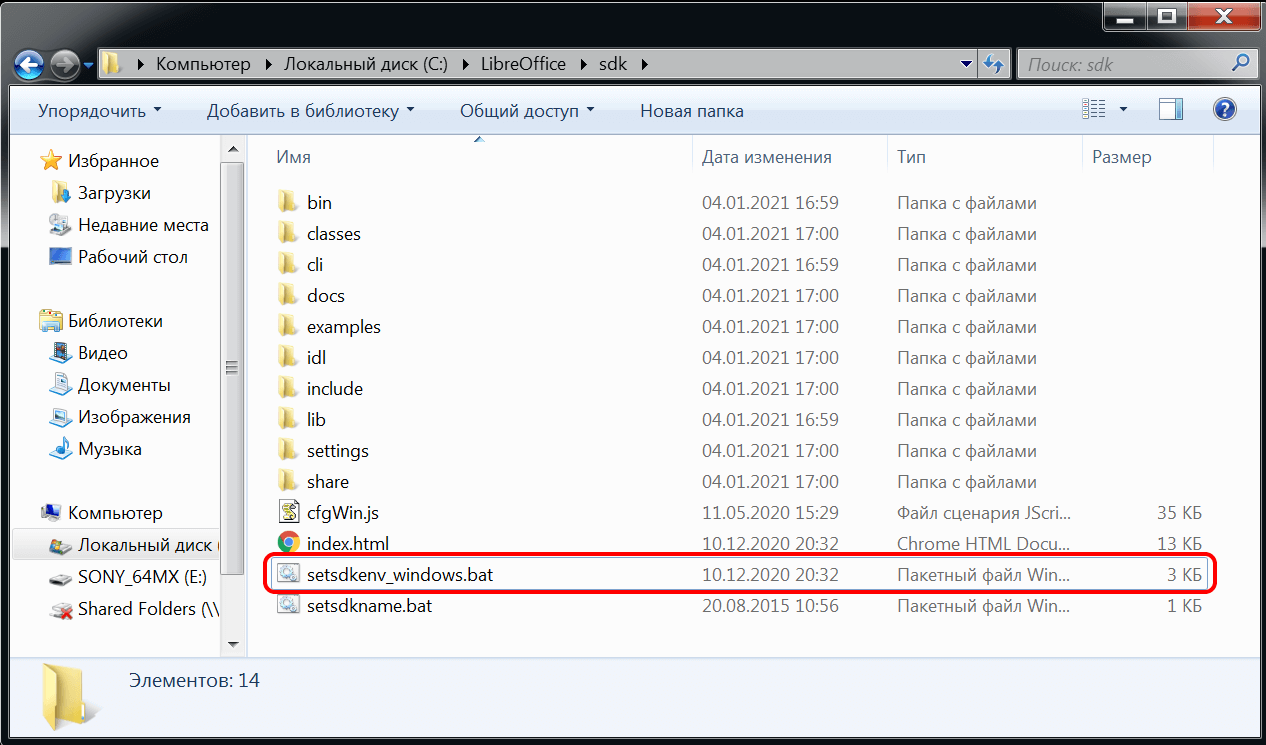Open the recent locations dropdown near the navigation arrows
Viewport: 1266px width, 745px height.
click(x=89, y=66)
